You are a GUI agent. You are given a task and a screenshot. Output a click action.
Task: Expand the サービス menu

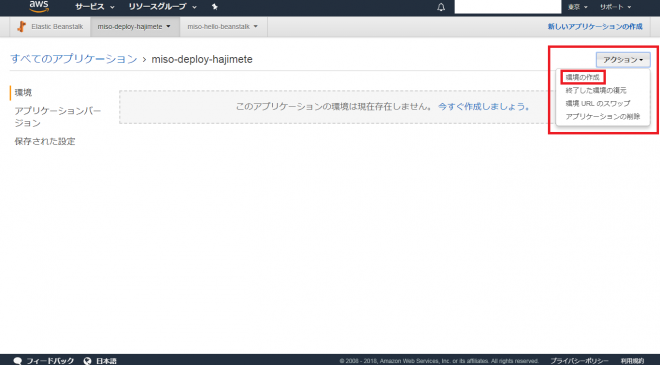pyautogui.click(x=95, y=7)
